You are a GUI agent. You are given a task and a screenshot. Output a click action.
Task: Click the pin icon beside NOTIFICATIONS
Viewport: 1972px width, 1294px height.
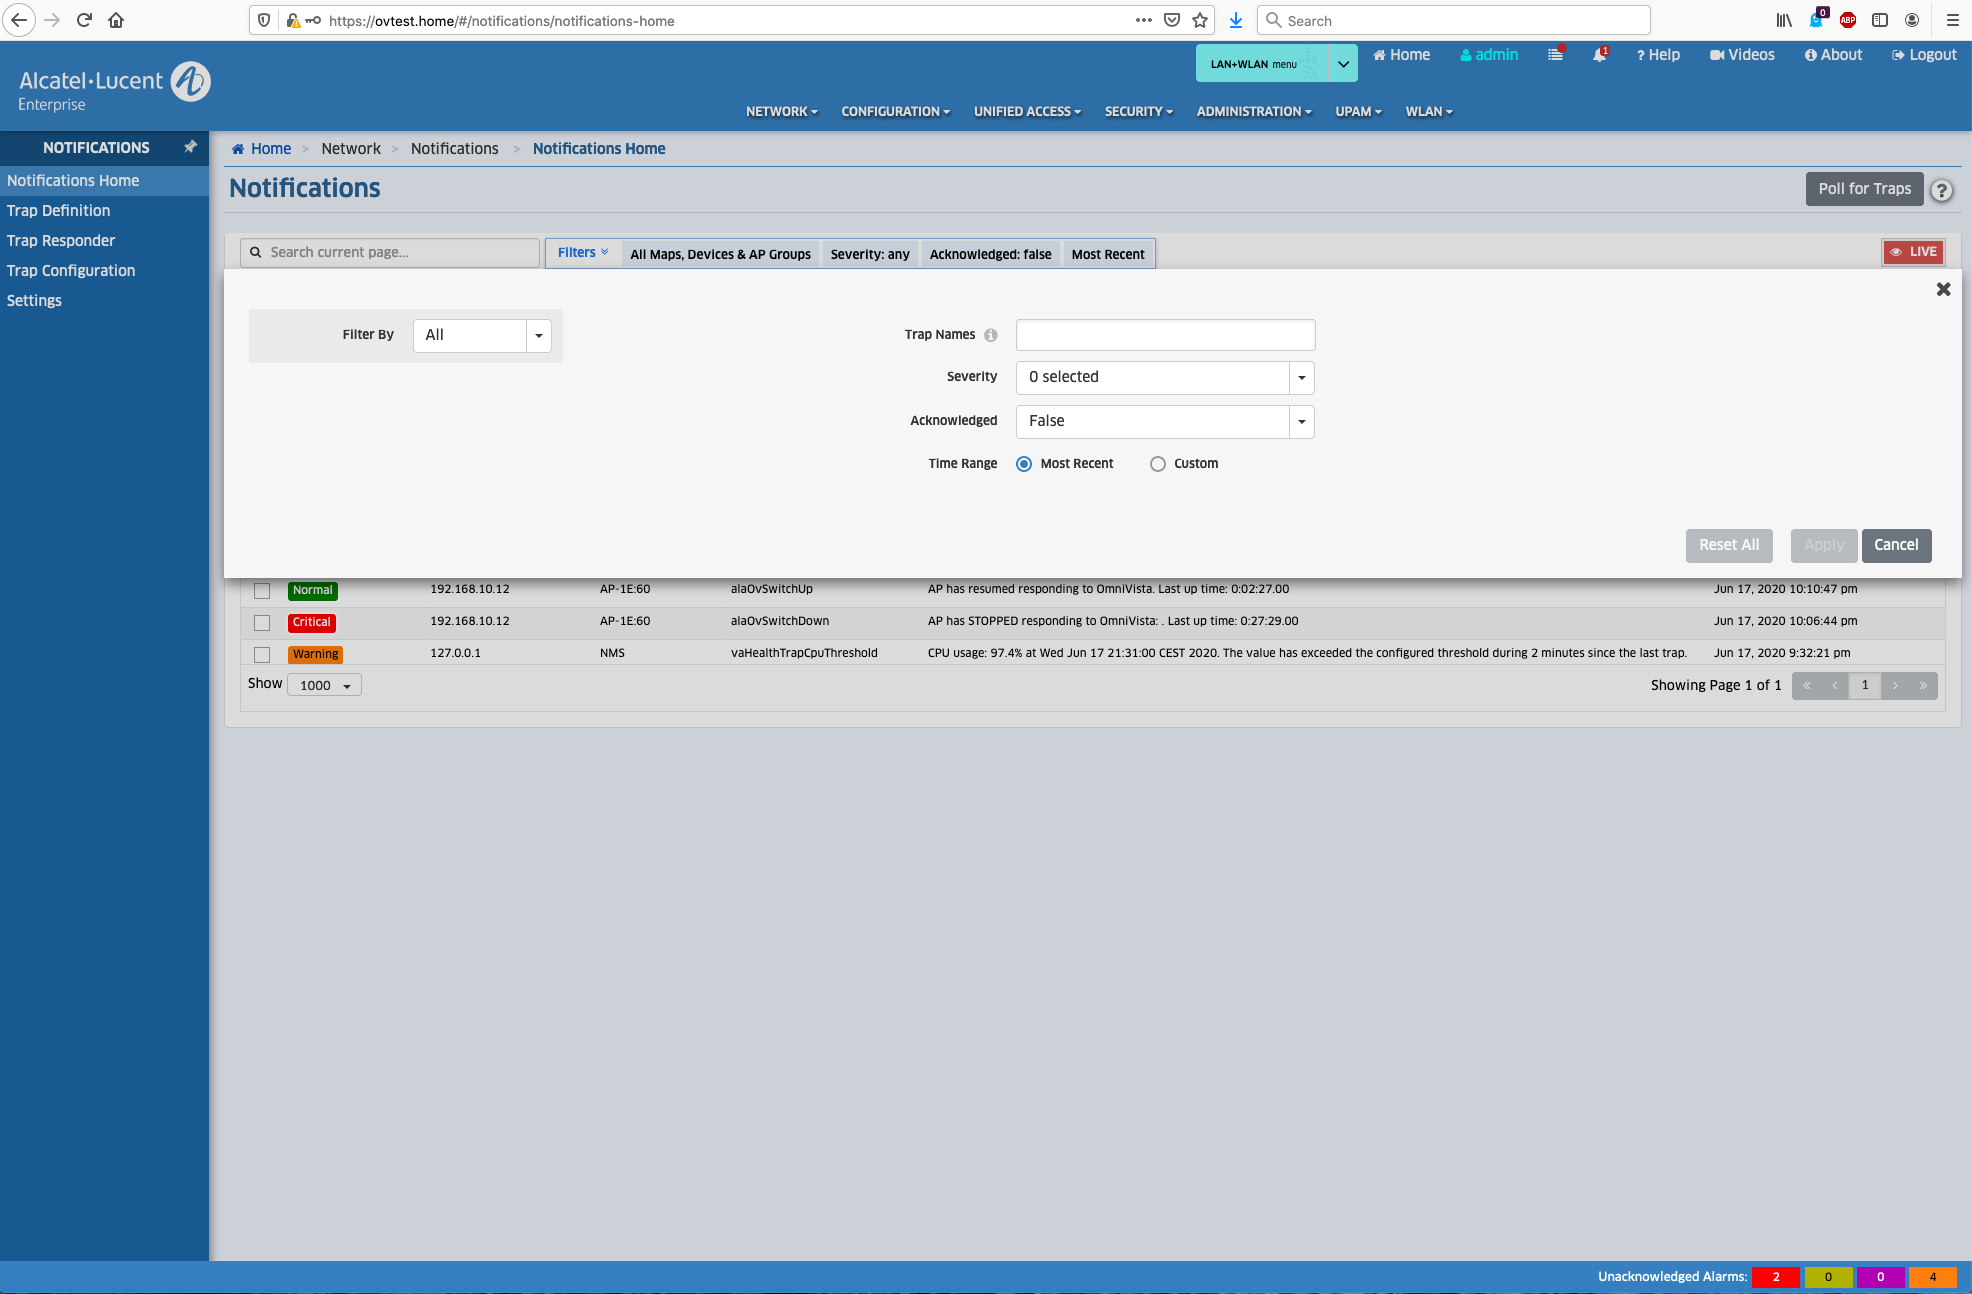click(x=190, y=147)
